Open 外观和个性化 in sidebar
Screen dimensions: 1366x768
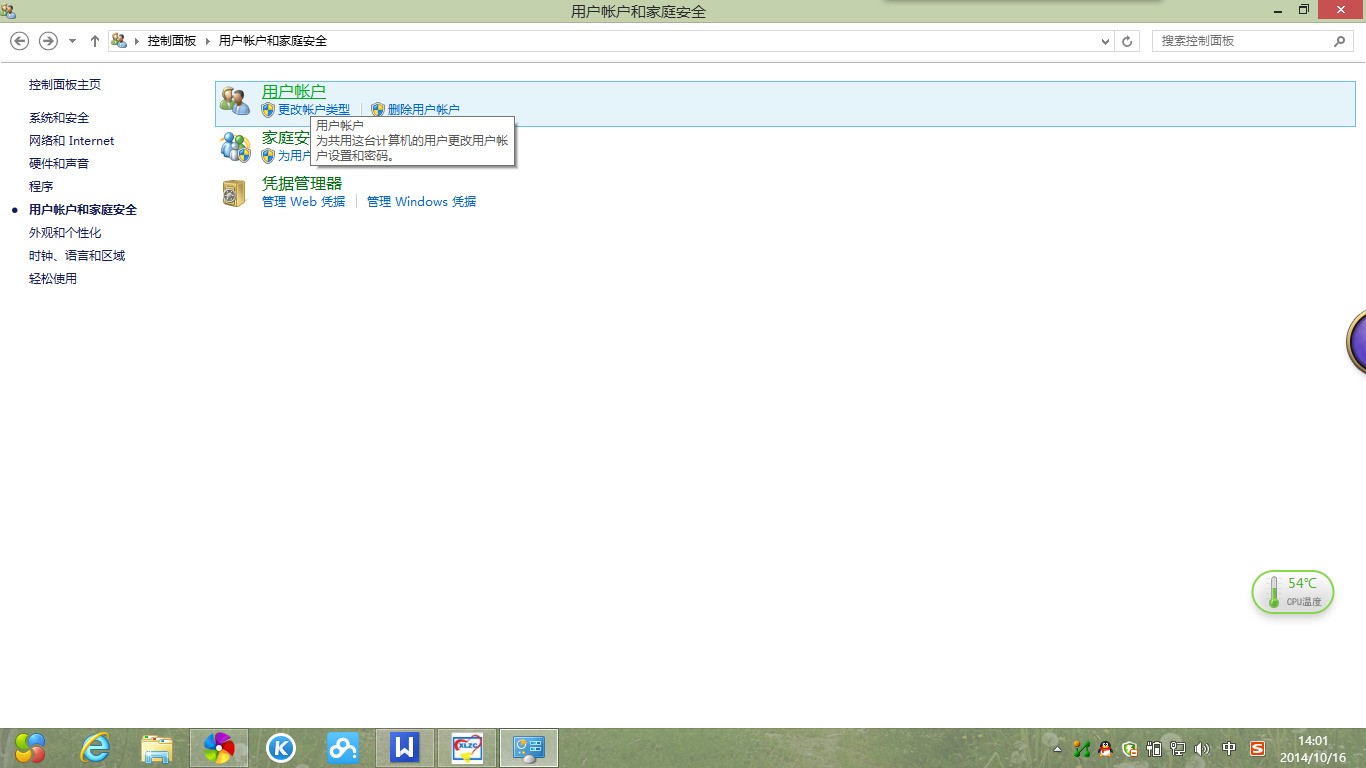tap(65, 233)
